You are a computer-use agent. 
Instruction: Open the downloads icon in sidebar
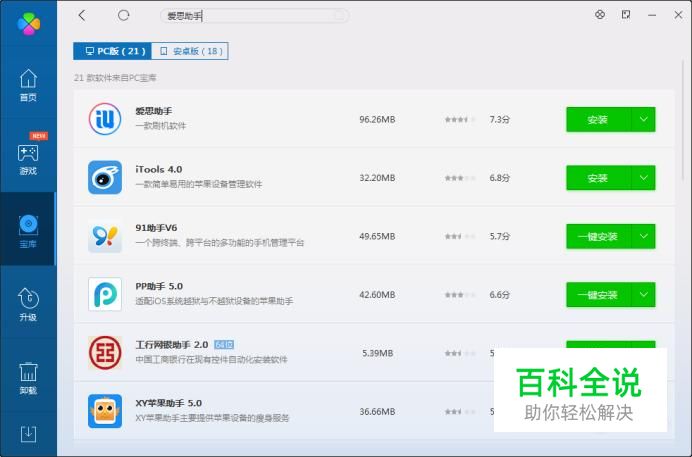click(28, 435)
